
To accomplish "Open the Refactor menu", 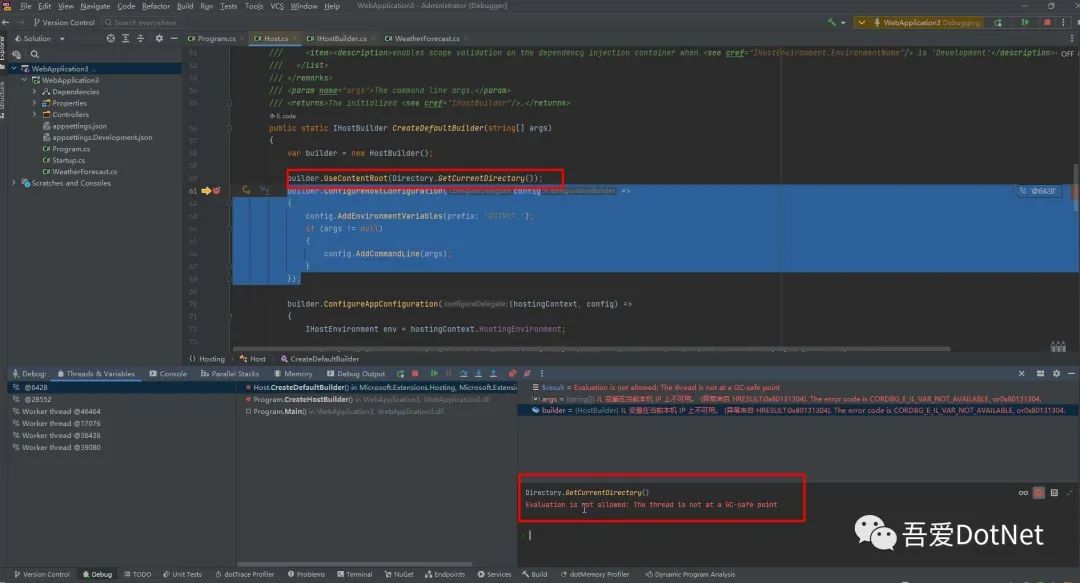I will coord(156,6).
